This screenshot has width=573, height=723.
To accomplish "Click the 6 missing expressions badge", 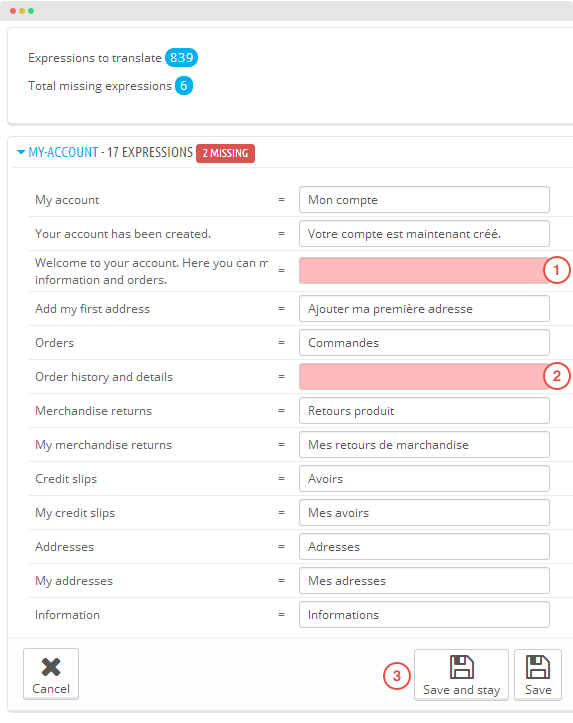I will point(183,86).
